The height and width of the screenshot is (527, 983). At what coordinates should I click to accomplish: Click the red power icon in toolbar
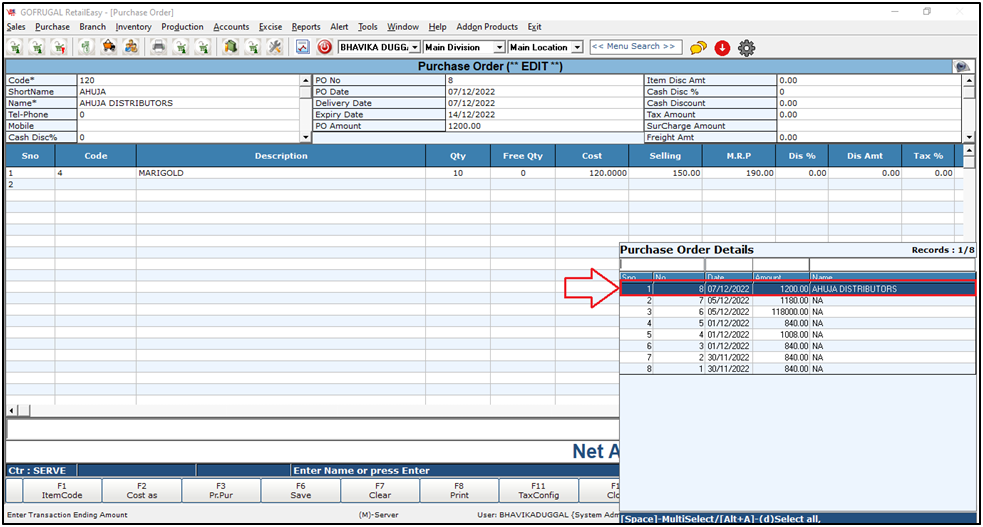click(x=324, y=47)
